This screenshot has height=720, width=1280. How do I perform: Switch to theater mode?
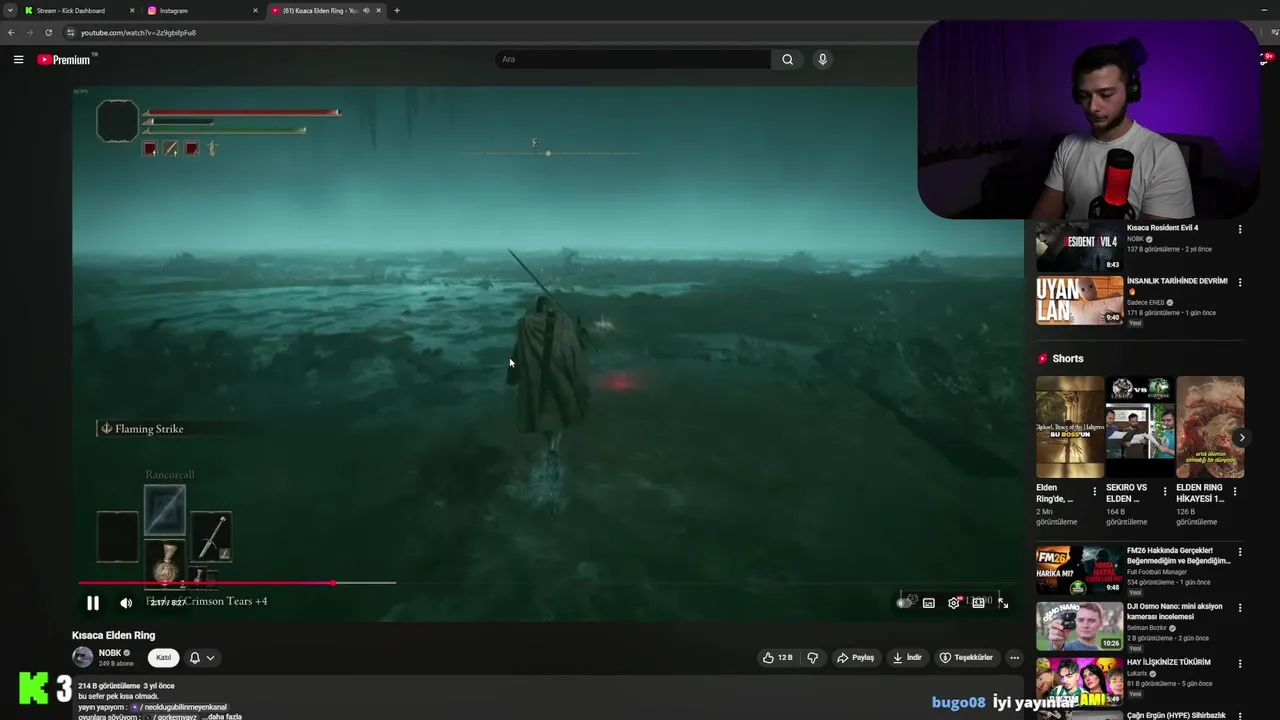point(978,603)
